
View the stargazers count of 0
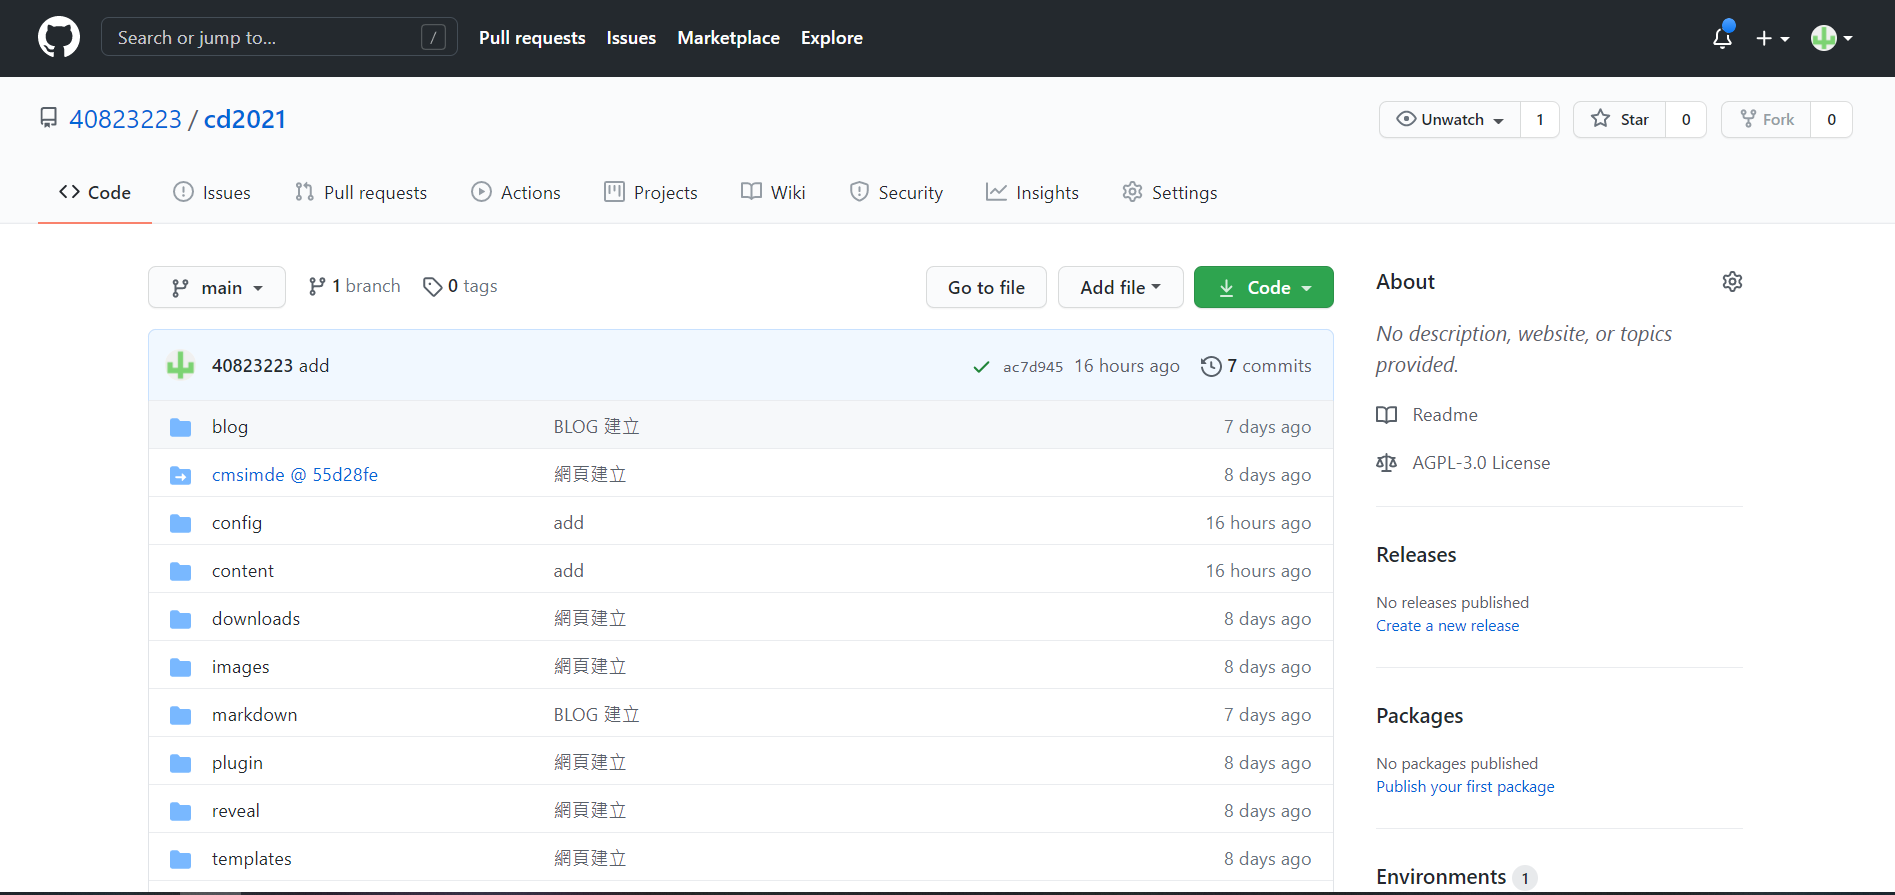point(1686,120)
